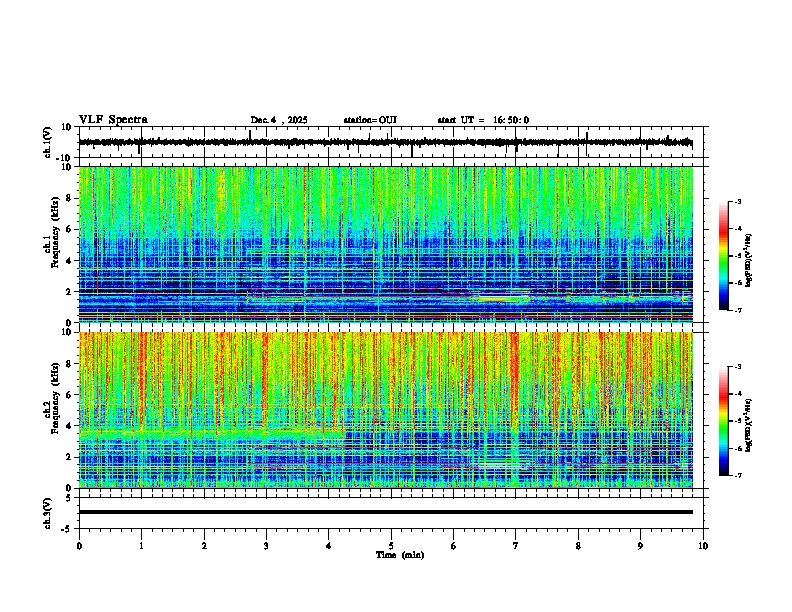792x612 pixels.
Task: Click the ch.1 waveform trace panel
Action: (391, 142)
